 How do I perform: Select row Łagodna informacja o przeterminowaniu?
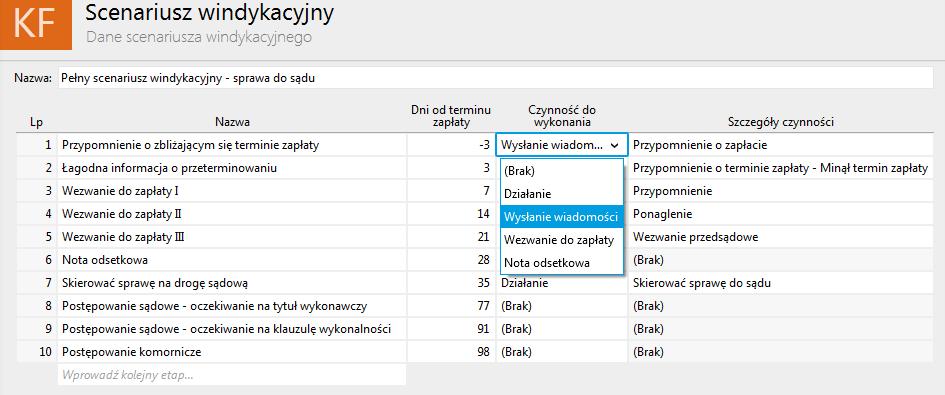[232, 168]
